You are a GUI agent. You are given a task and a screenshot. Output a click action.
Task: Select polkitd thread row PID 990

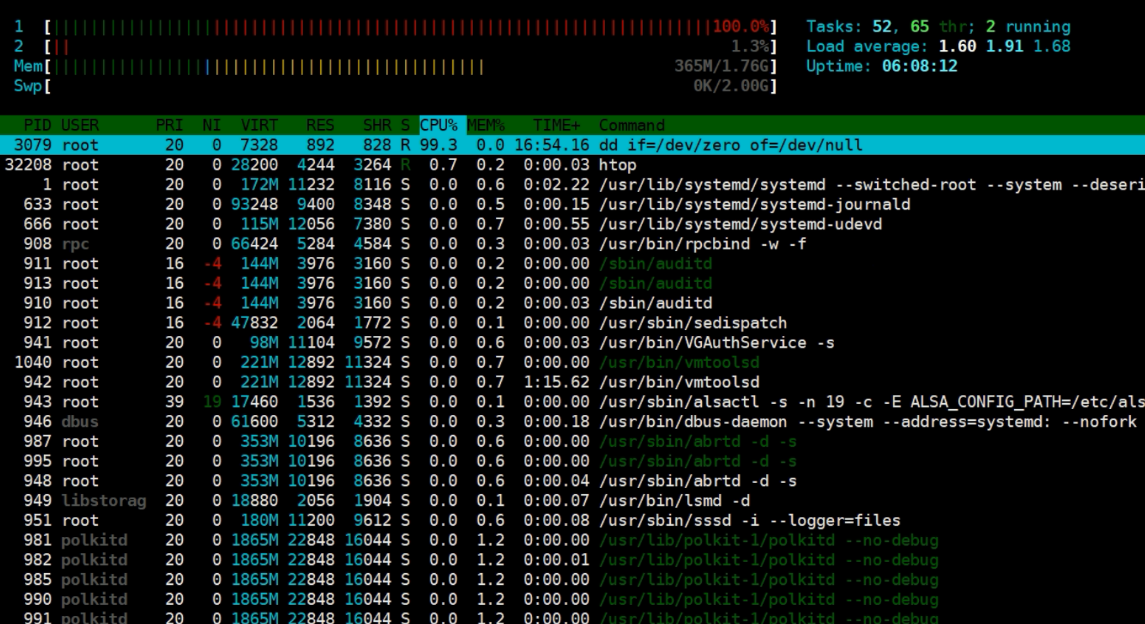[572, 598]
